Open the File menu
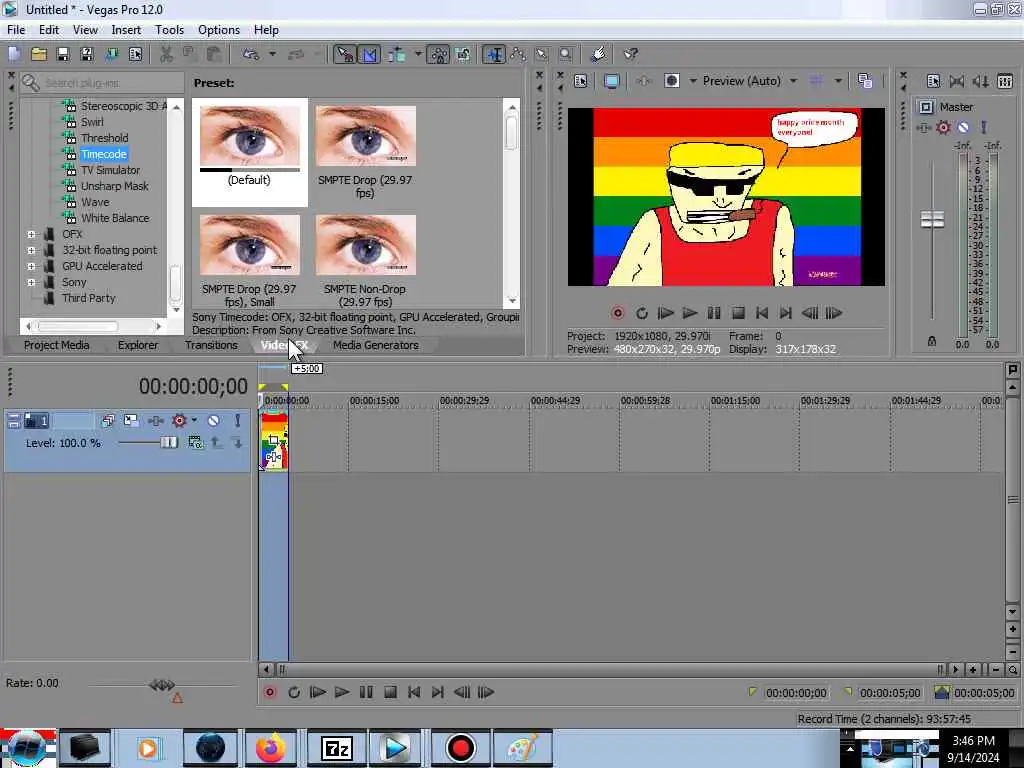Image resolution: width=1024 pixels, height=768 pixels. (16, 30)
